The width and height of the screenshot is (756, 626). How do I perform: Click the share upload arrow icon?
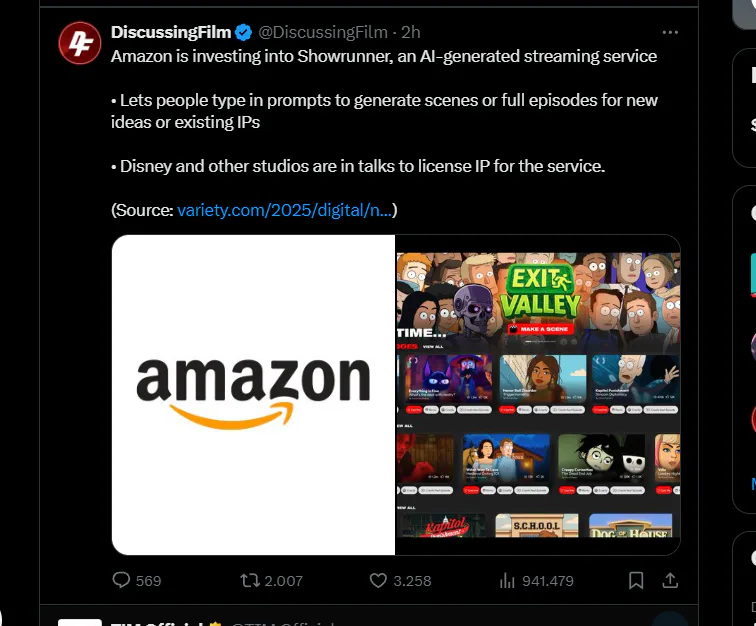670,580
